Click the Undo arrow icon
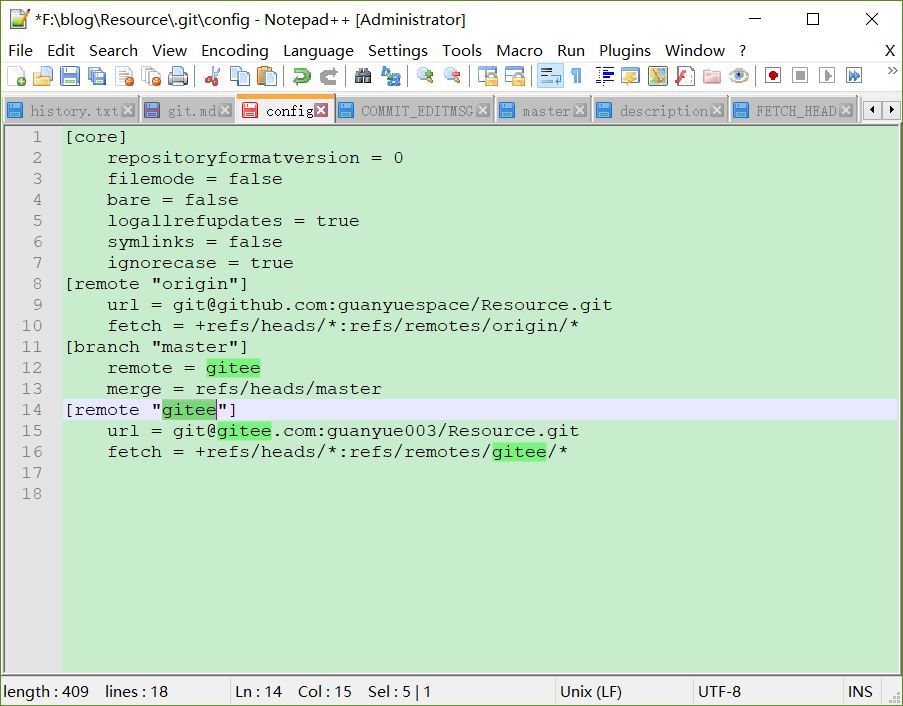Viewport: 903px width, 706px height. (301, 76)
